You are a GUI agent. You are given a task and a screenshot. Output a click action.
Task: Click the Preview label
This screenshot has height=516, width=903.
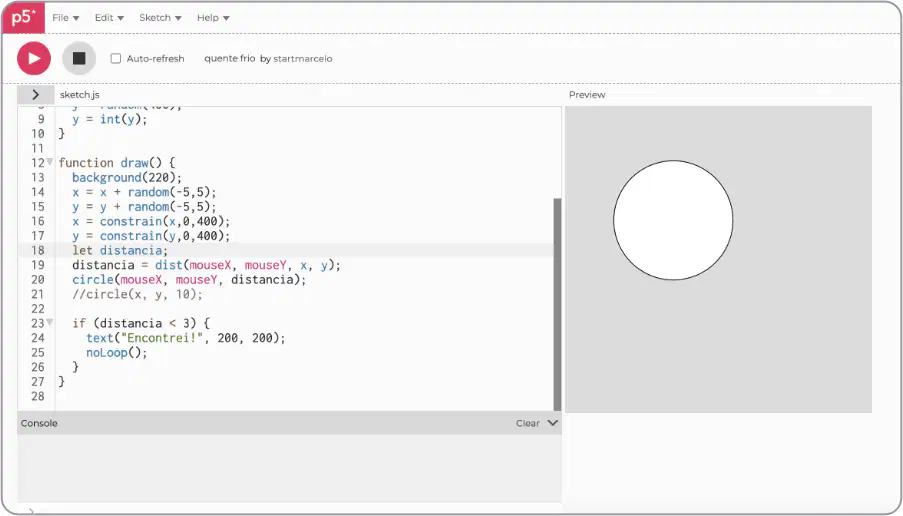click(587, 94)
